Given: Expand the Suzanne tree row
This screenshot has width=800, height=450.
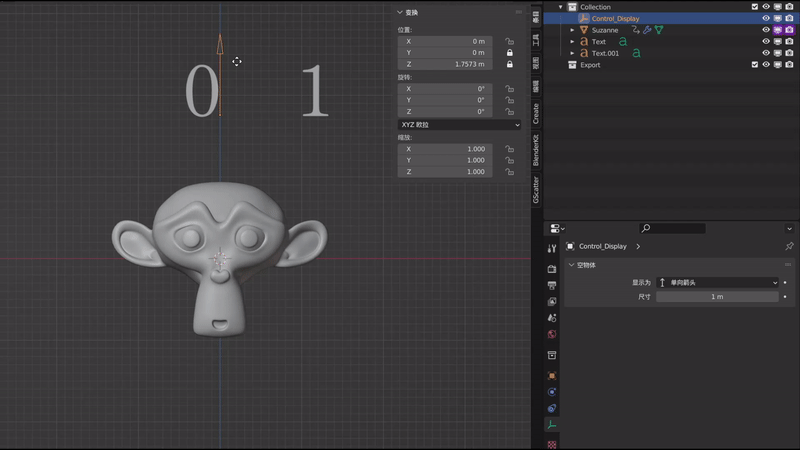Looking at the screenshot, I should [572, 30].
